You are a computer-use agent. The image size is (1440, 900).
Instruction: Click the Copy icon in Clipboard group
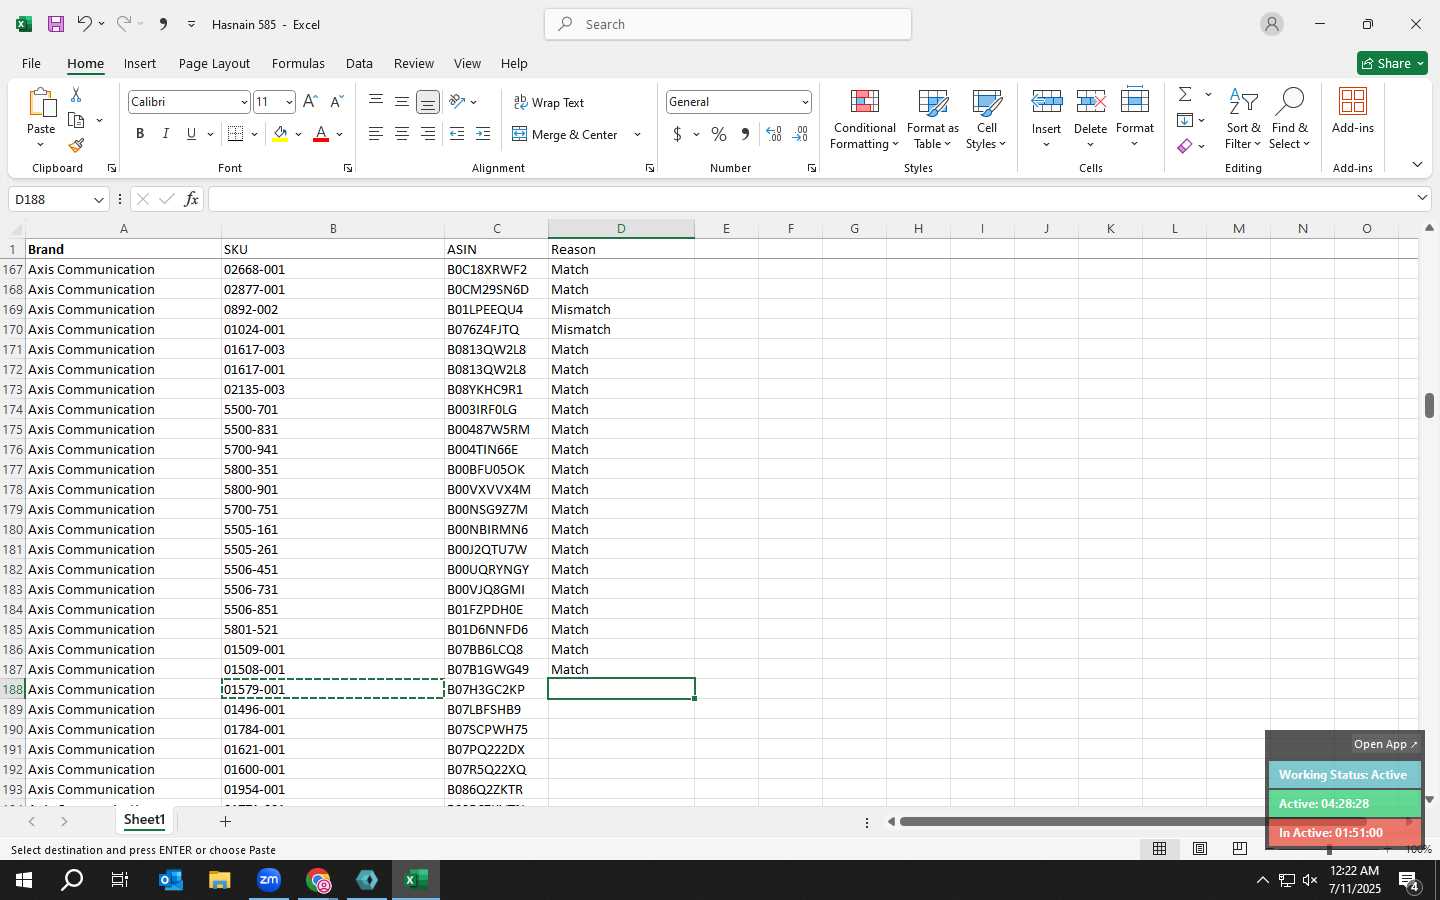coord(76,120)
